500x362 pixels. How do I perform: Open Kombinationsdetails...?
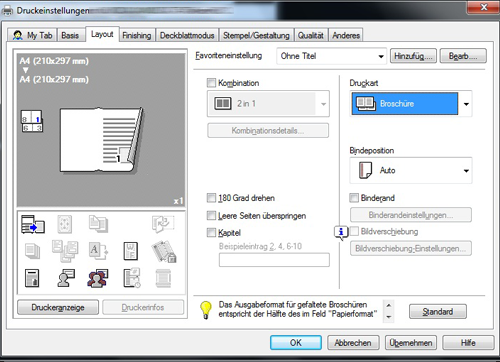268,130
